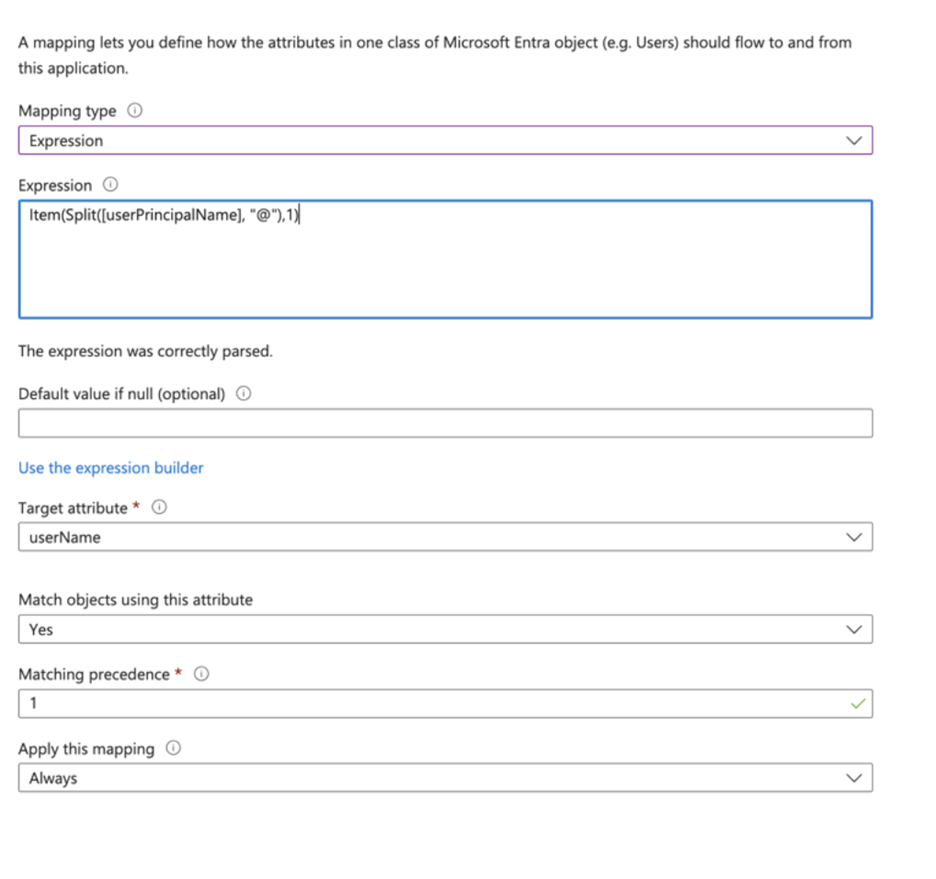Expand the Target attribute userName dropdown
The width and height of the screenshot is (936, 879).
(x=445, y=537)
